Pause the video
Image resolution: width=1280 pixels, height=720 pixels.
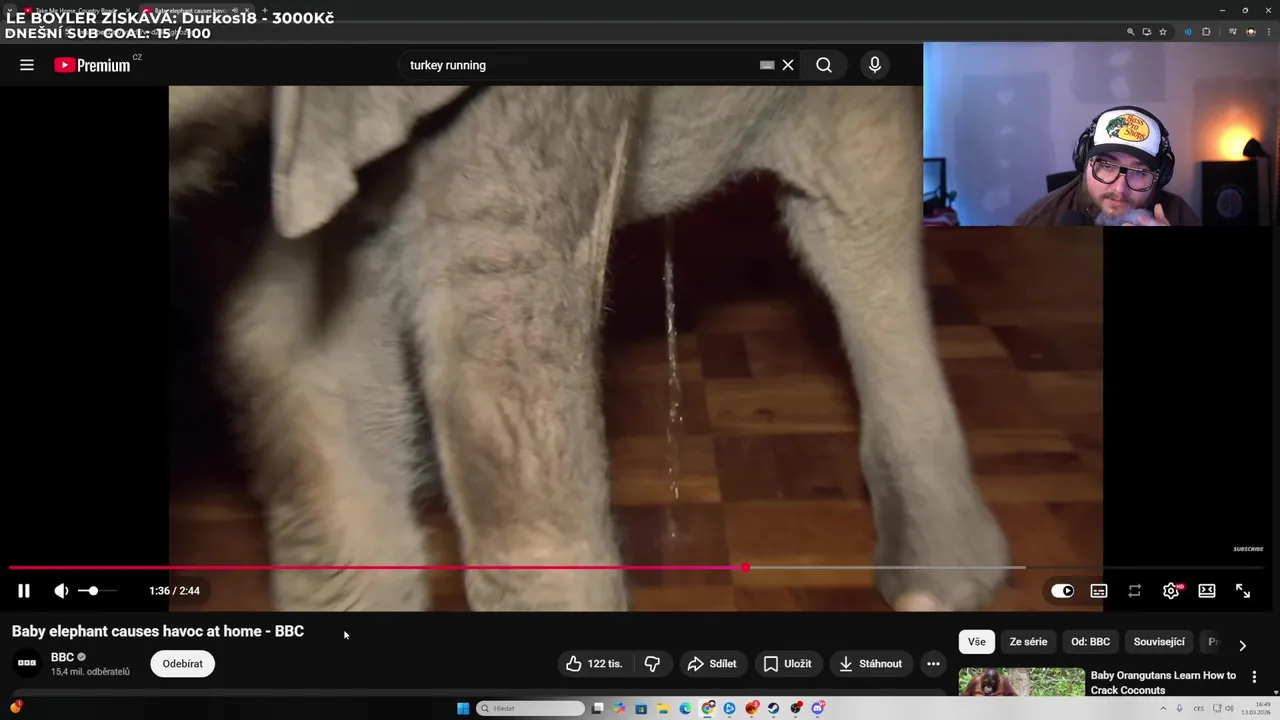pyautogui.click(x=24, y=591)
